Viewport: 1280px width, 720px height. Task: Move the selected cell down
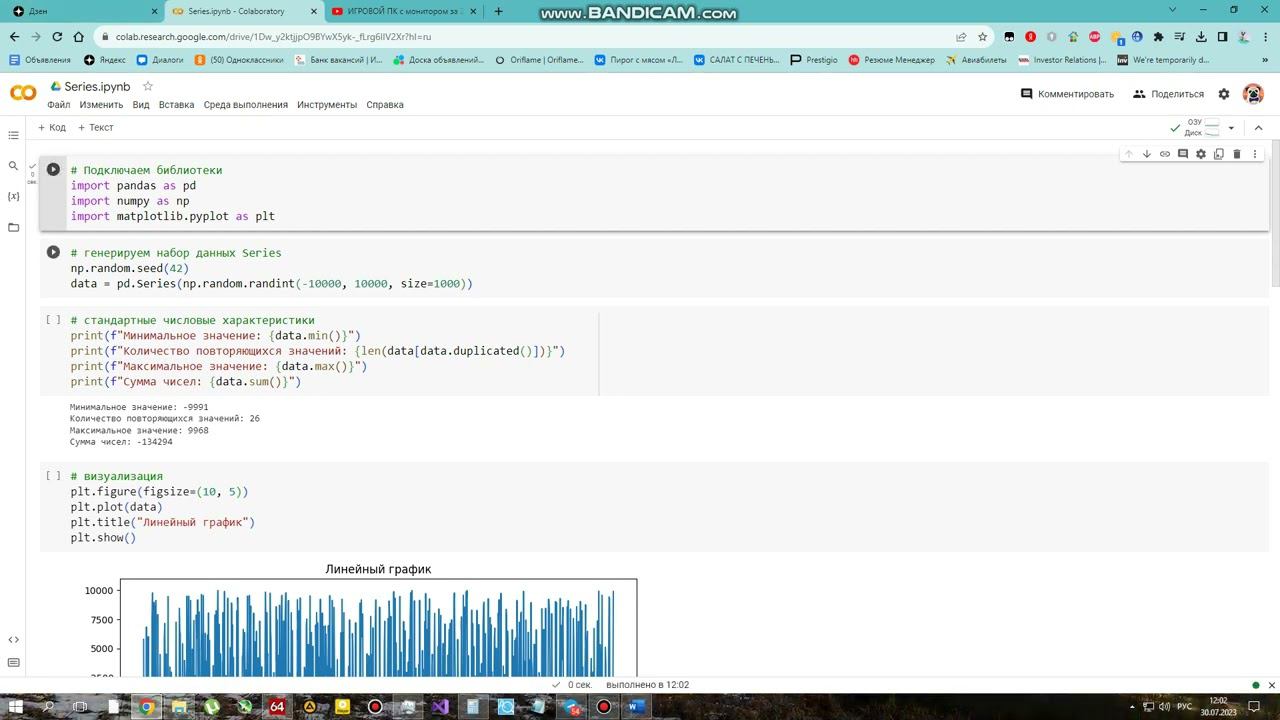point(1147,154)
